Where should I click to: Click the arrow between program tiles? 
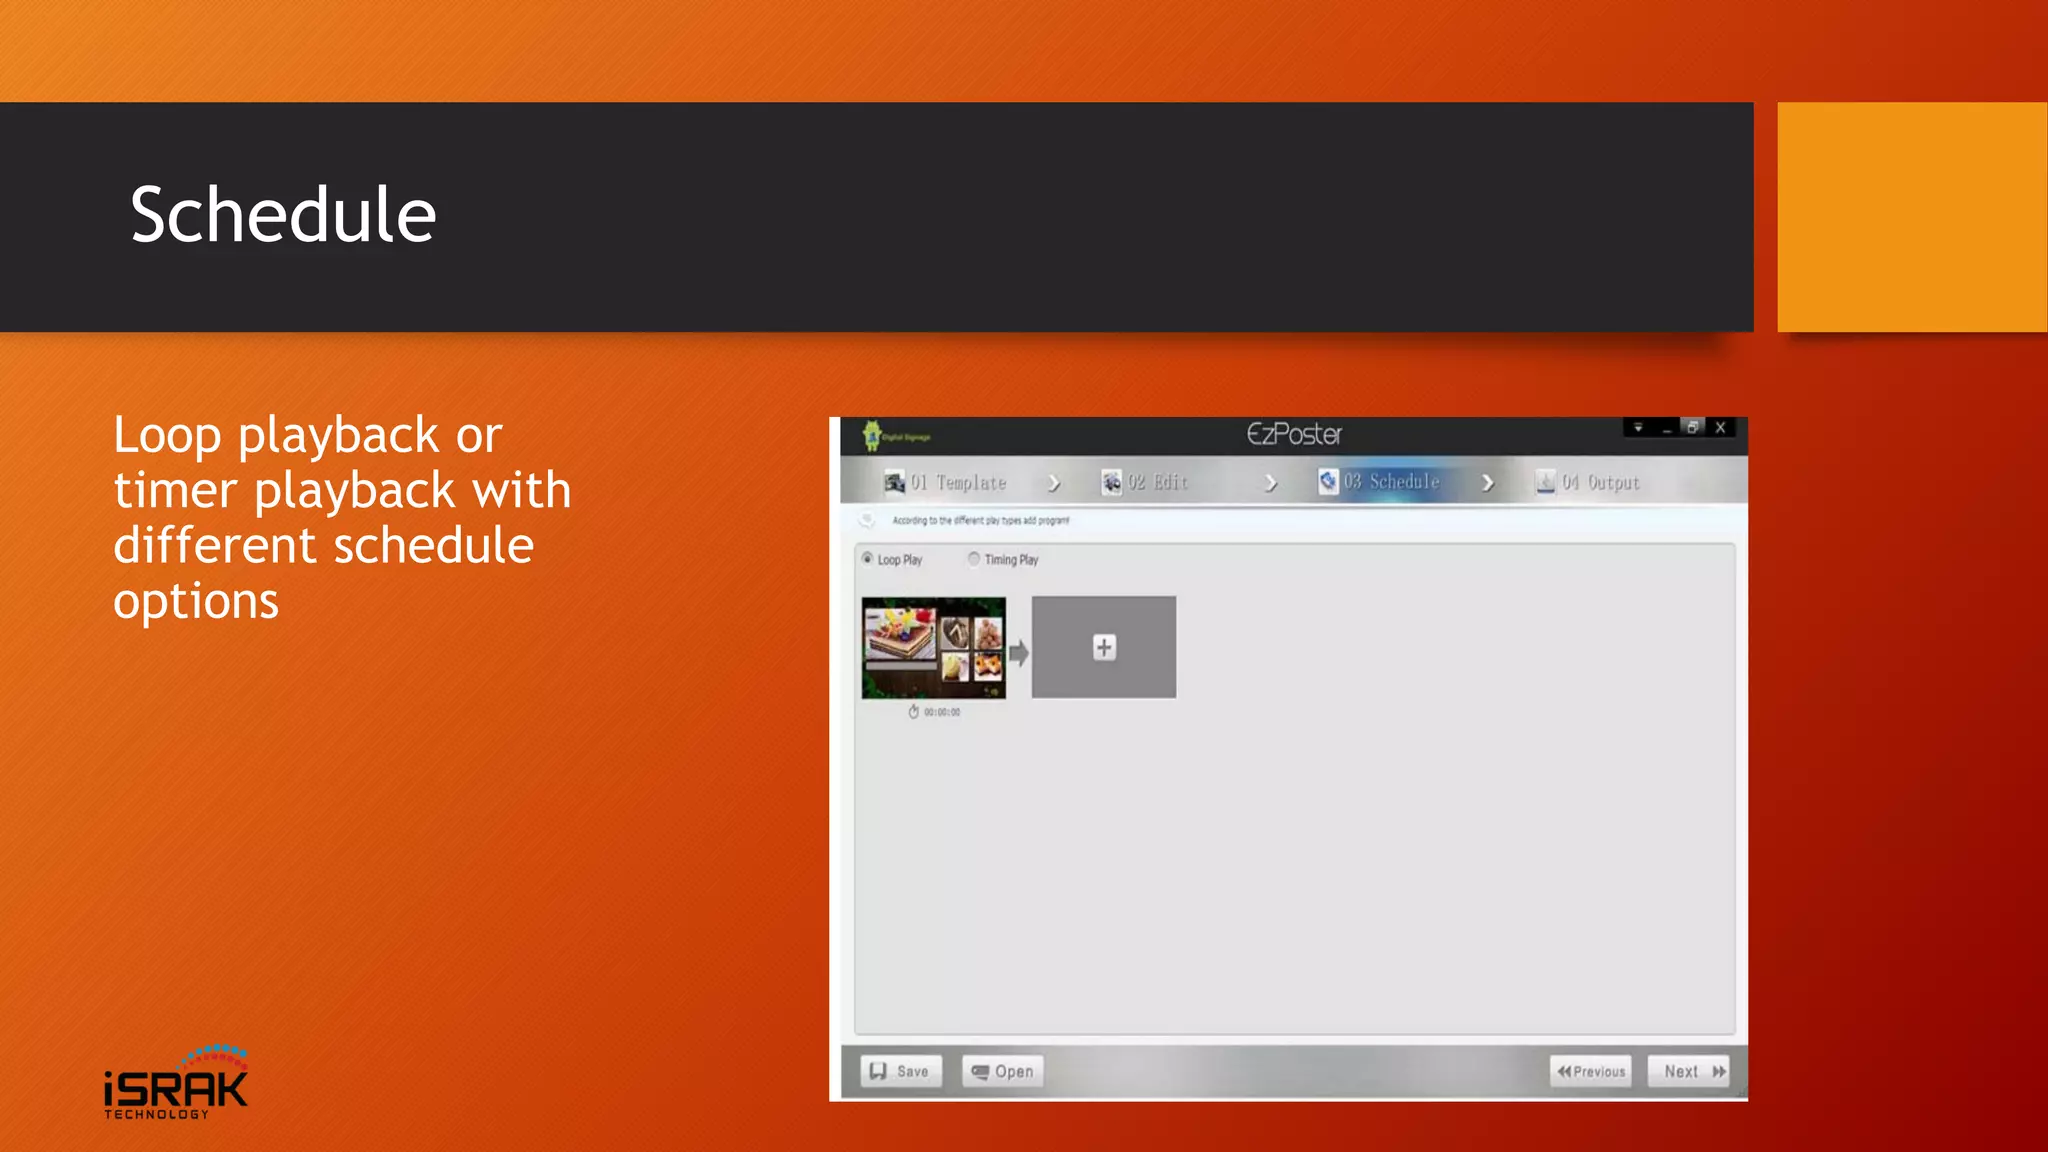coord(1019,654)
